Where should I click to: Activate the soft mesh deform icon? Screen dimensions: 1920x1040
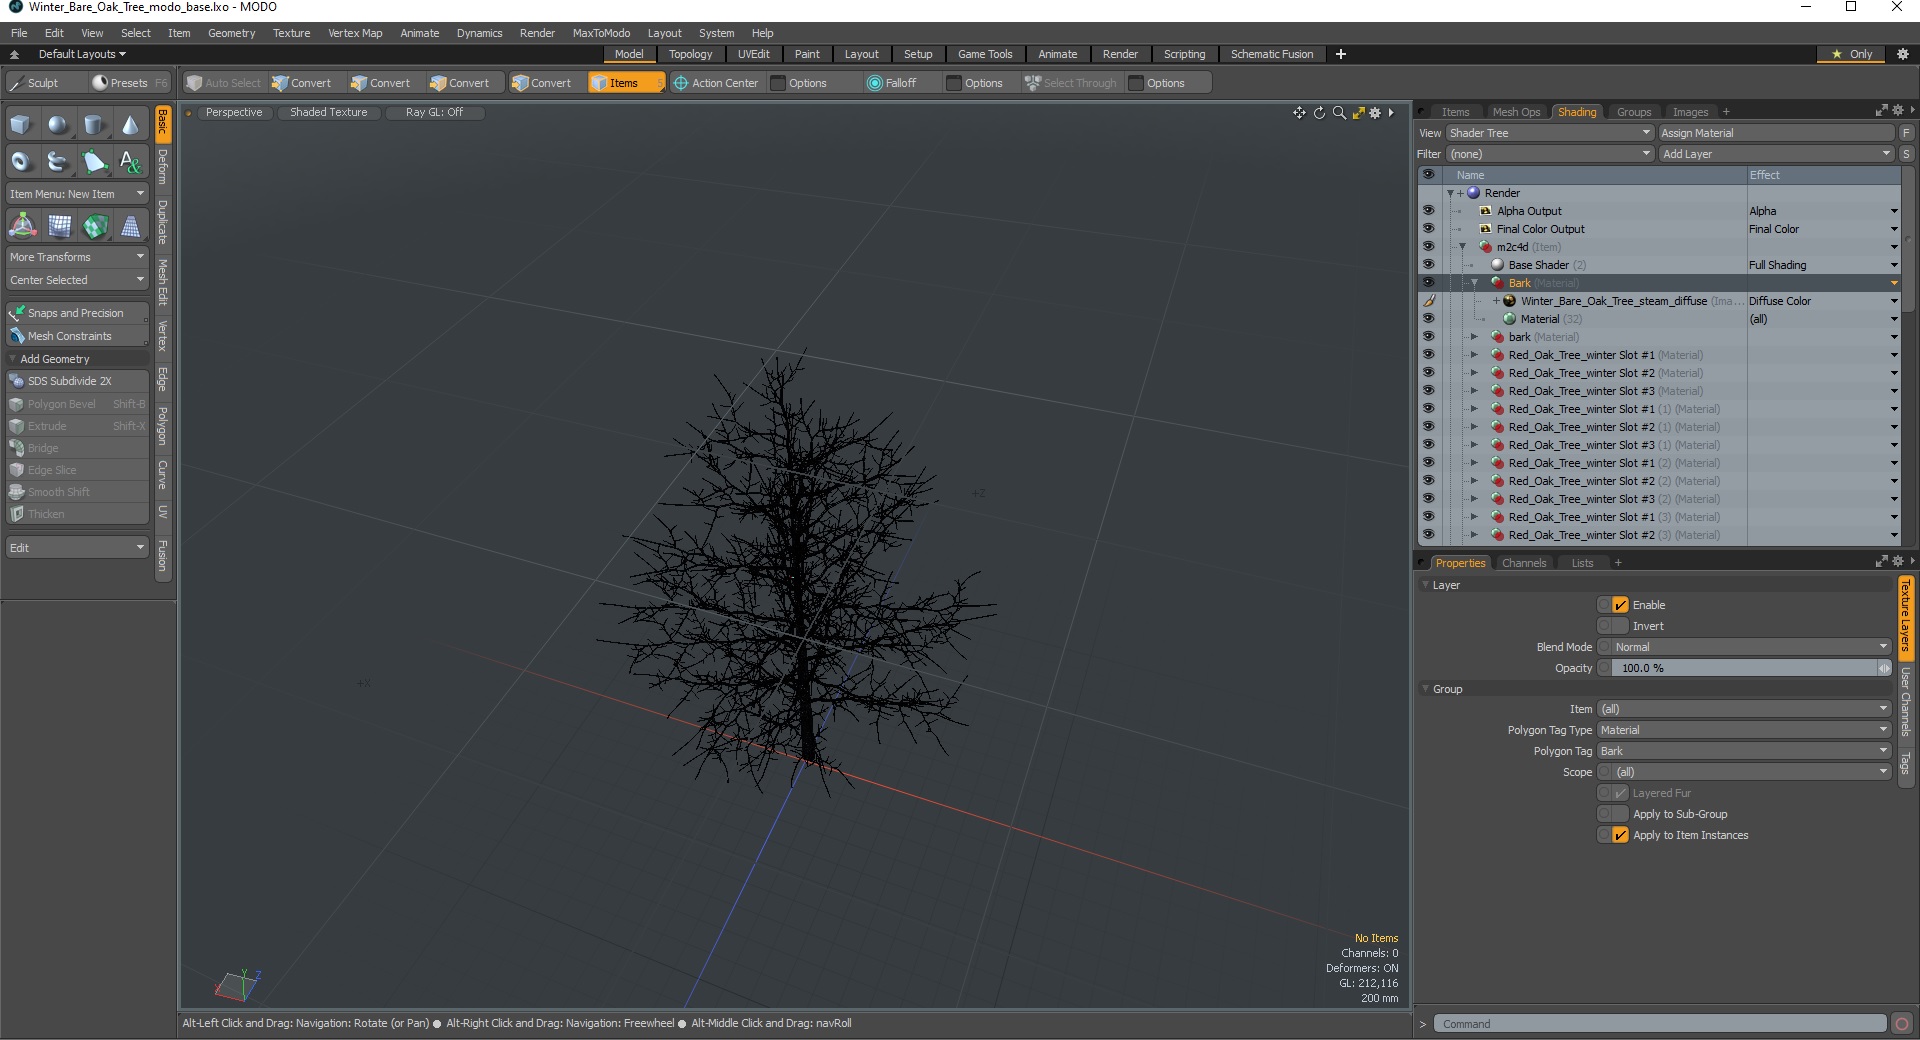point(59,226)
